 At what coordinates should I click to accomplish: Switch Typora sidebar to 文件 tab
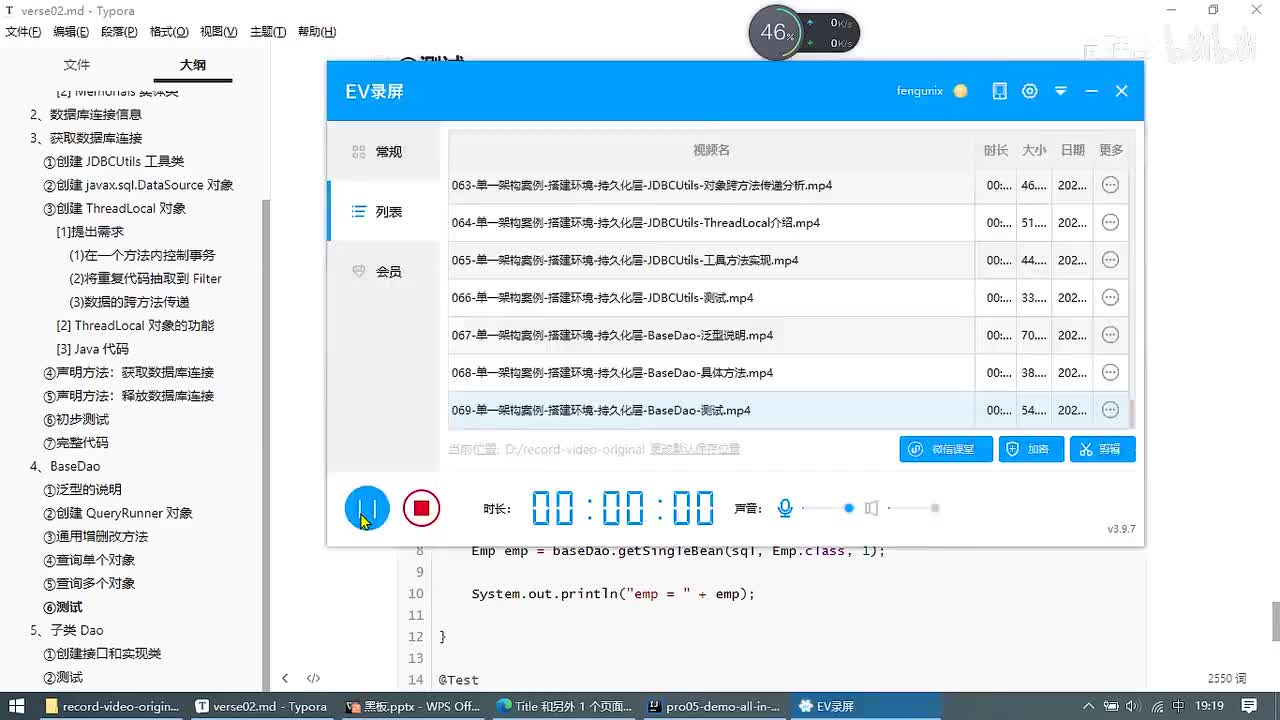(x=77, y=65)
